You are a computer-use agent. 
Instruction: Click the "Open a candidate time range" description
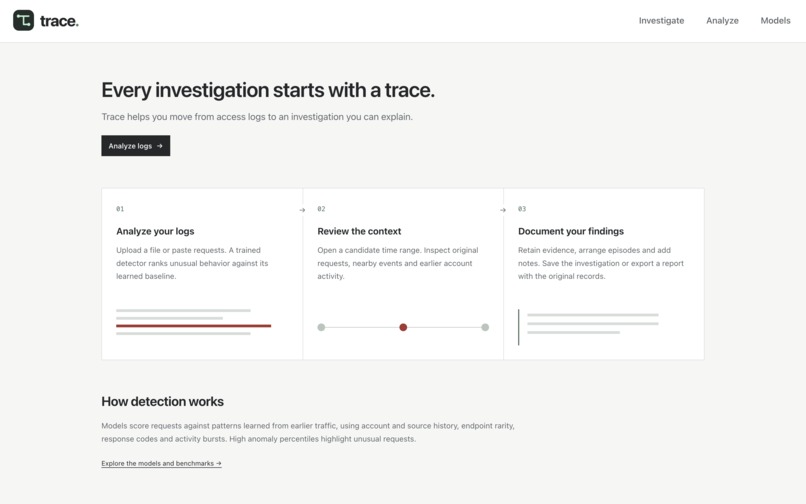pos(397,263)
